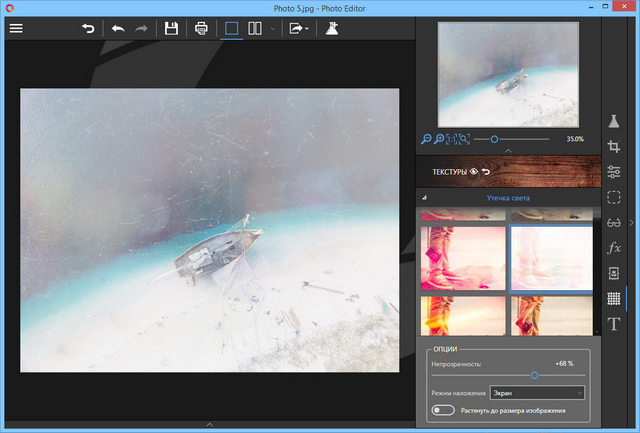Print the image using printer icon
This screenshot has height=433, width=640.
[x=201, y=28]
